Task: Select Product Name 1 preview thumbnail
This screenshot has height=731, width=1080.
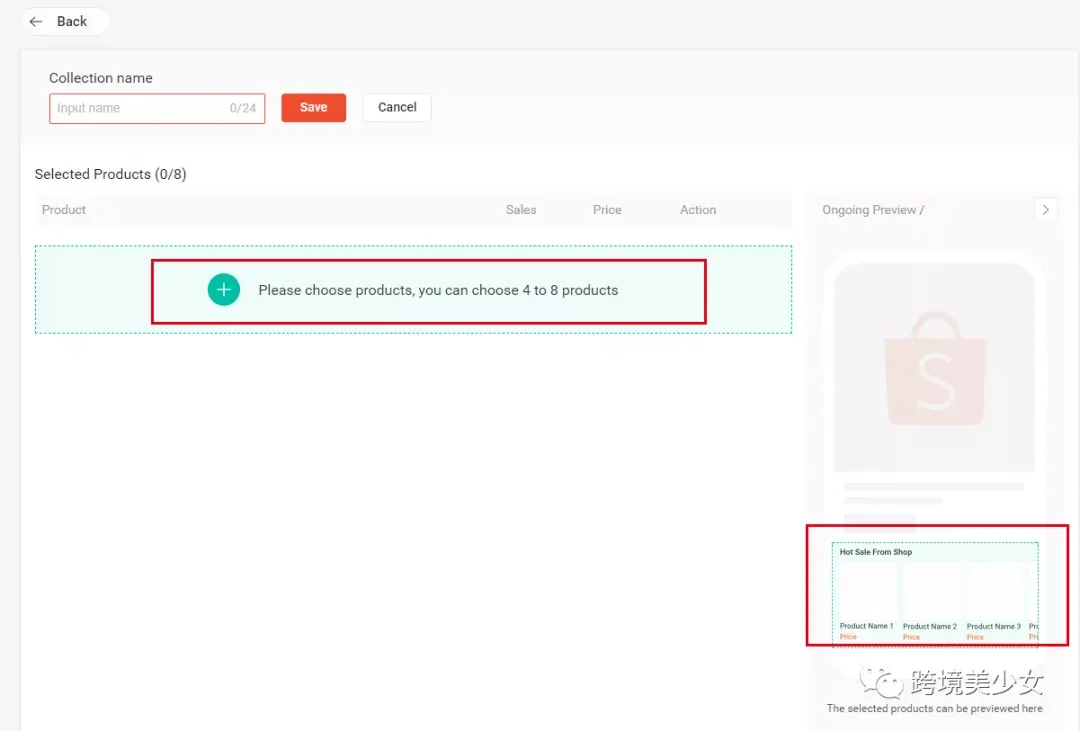Action: 866,591
